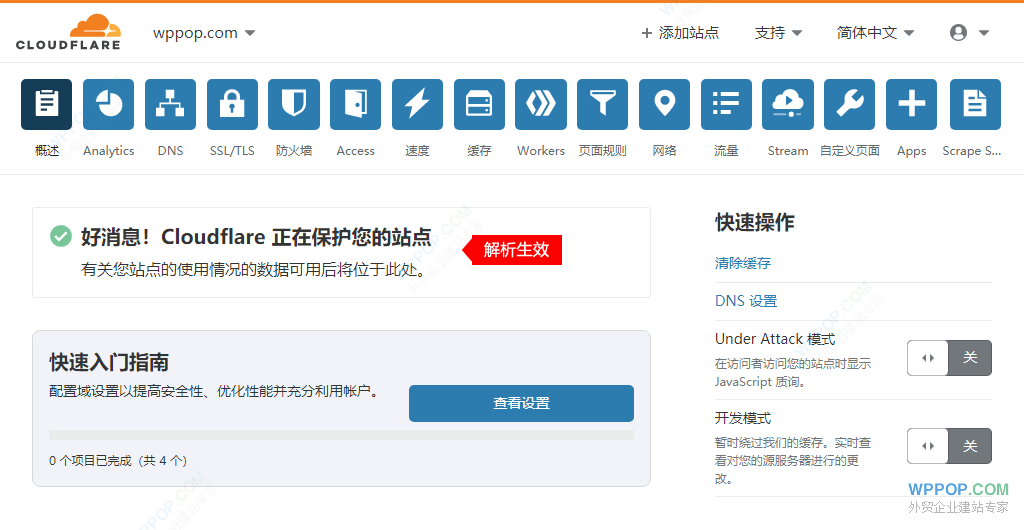Screen dimensions: 1024x530
Task: Open the user account avatar menu
Action: [970, 33]
